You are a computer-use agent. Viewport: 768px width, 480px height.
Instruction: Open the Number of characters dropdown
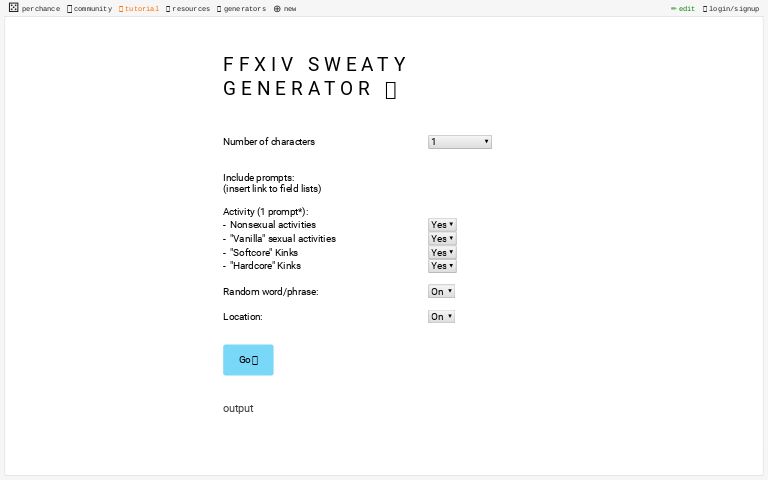click(459, 142)
